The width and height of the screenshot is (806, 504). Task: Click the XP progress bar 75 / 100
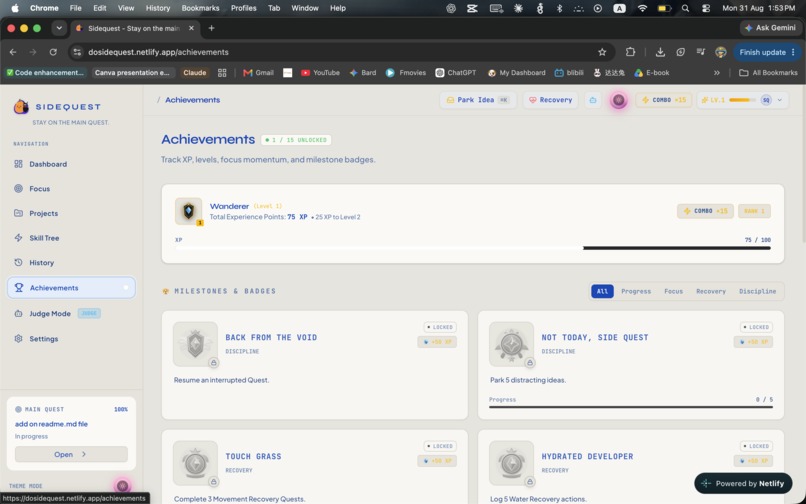pos(473,248)
